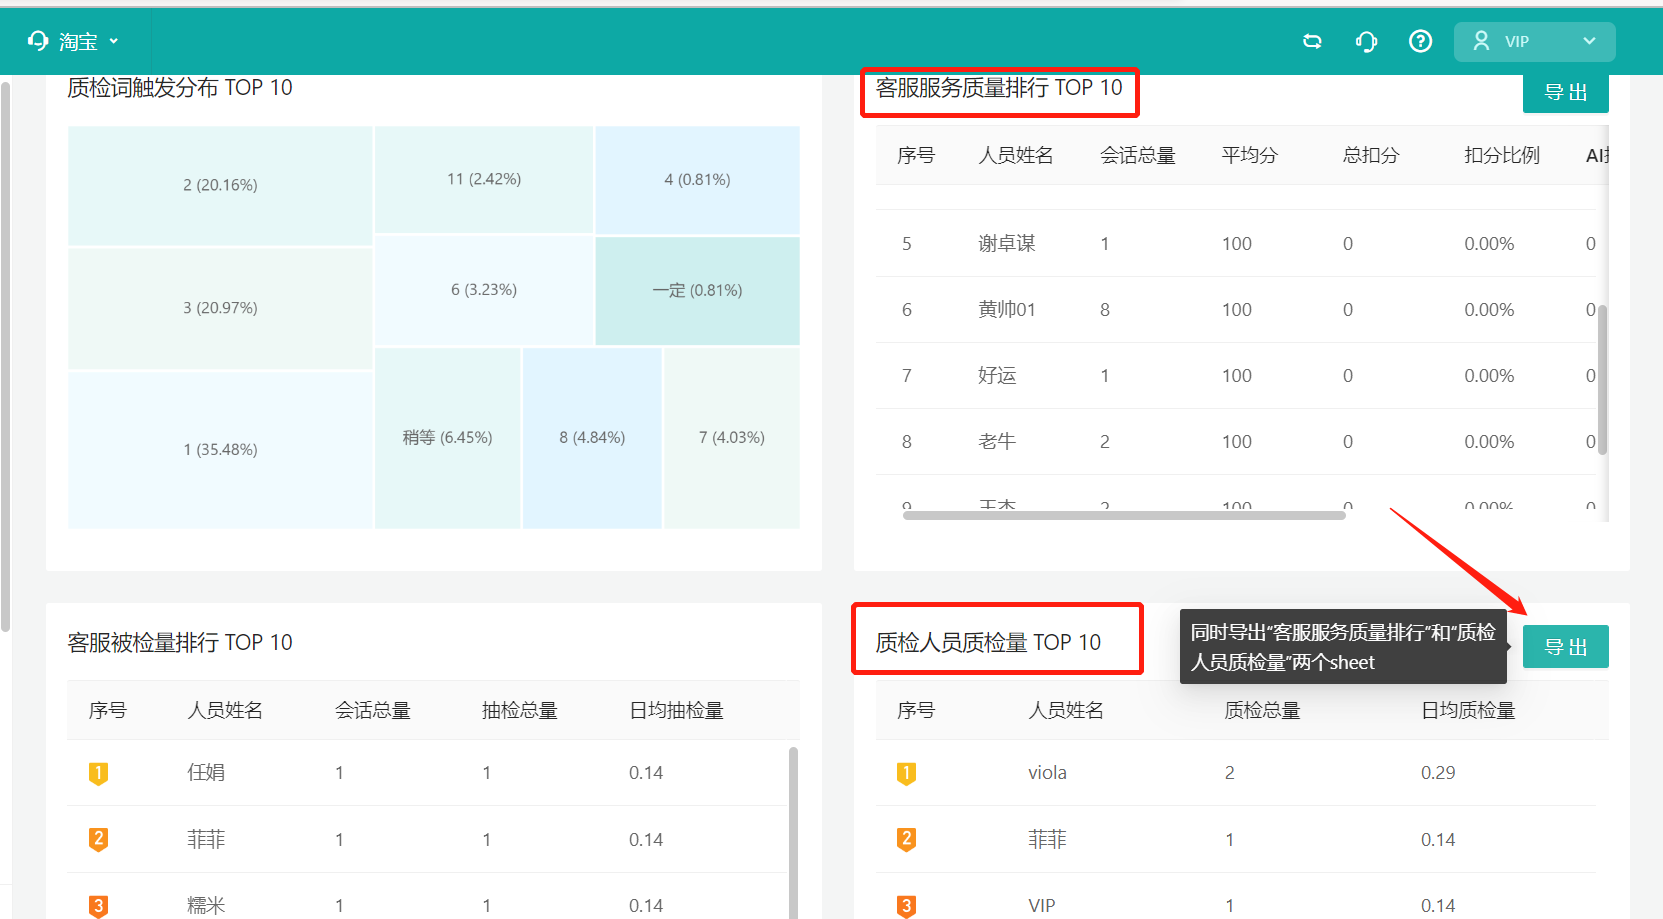Click the user avatar icon next to VIP
Screen dimensions: 1663x919
1482,41
